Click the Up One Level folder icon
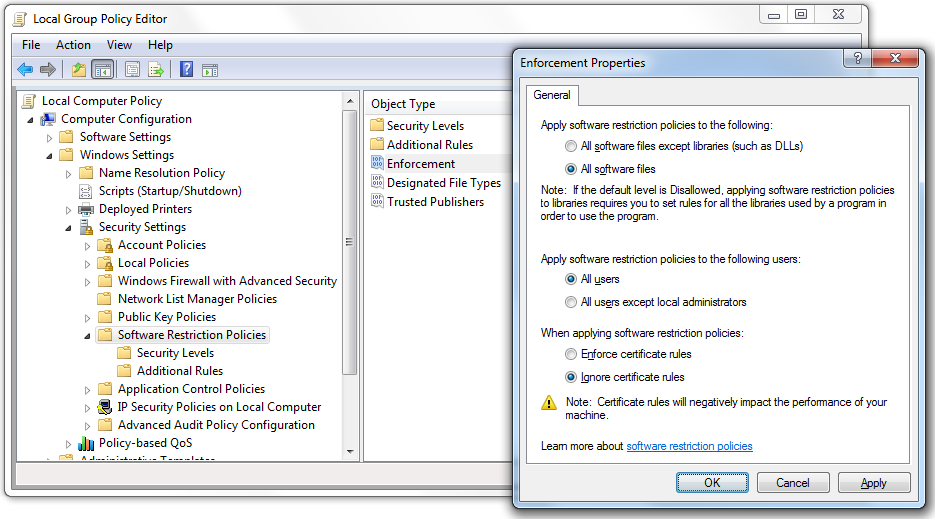The image size is (935, 519). click(x=78, y=69)
